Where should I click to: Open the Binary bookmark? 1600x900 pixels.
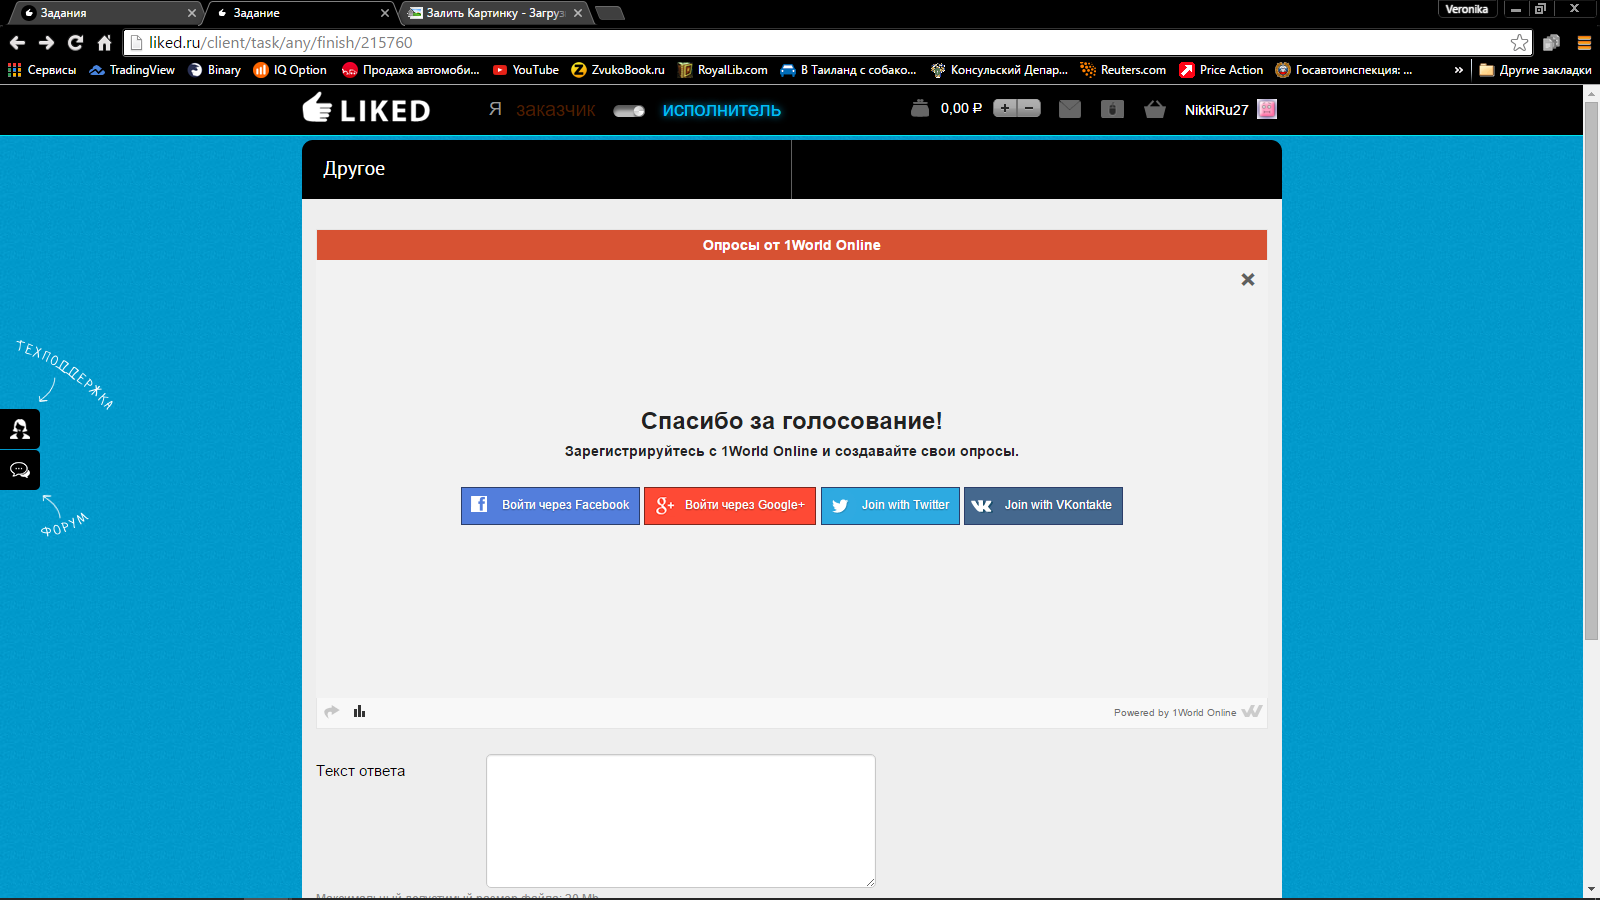coord(215,70)
